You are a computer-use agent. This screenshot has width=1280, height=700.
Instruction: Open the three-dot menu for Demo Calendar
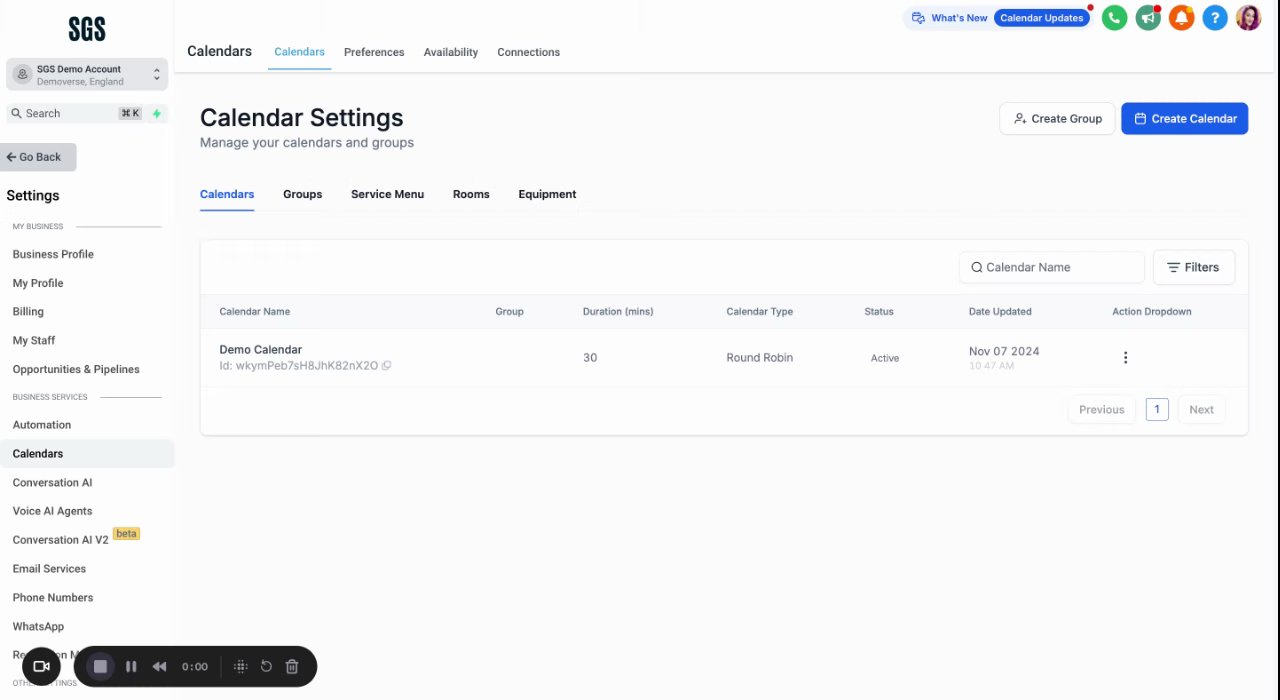(1125, 358)
